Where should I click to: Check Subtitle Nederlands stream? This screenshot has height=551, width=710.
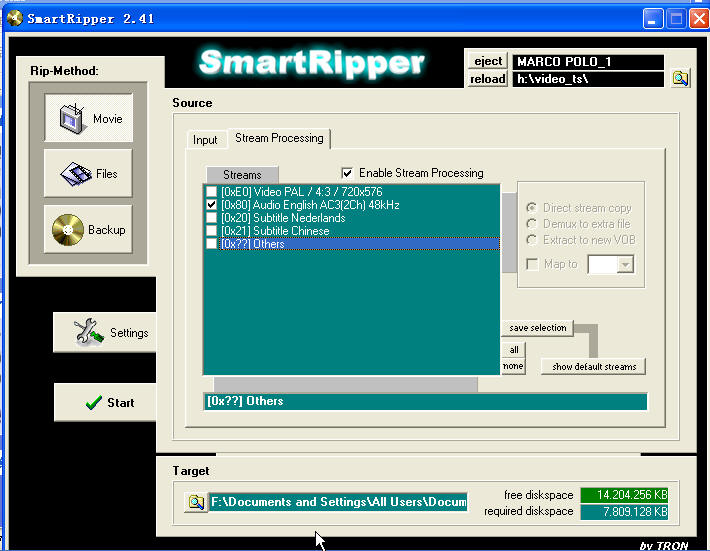tap(211, 218)
